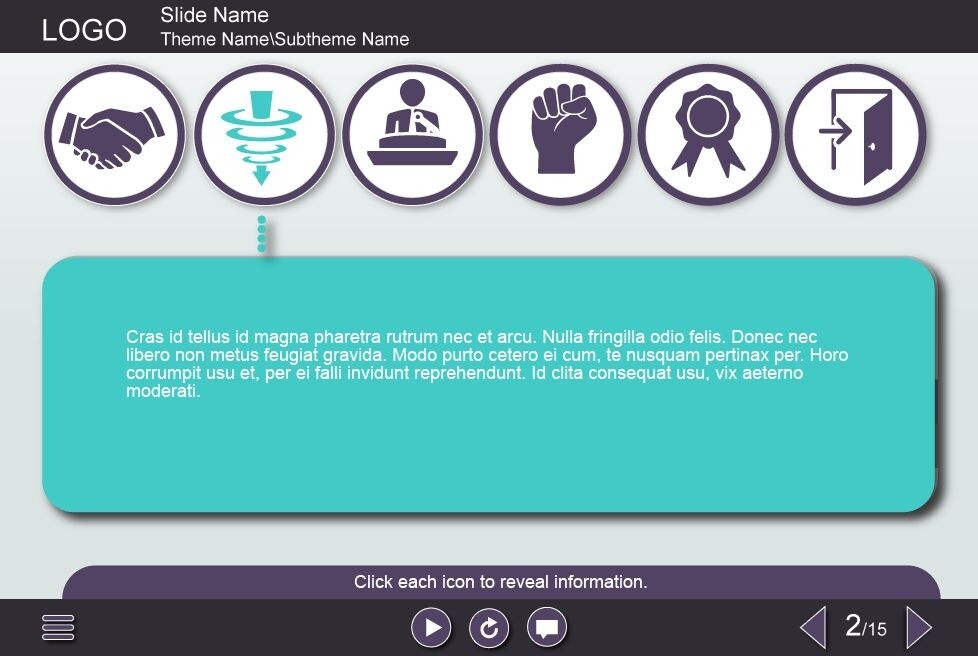Click the 2/15 slide counter
This screenshot has height=656, width=978.
coord(865,627)
